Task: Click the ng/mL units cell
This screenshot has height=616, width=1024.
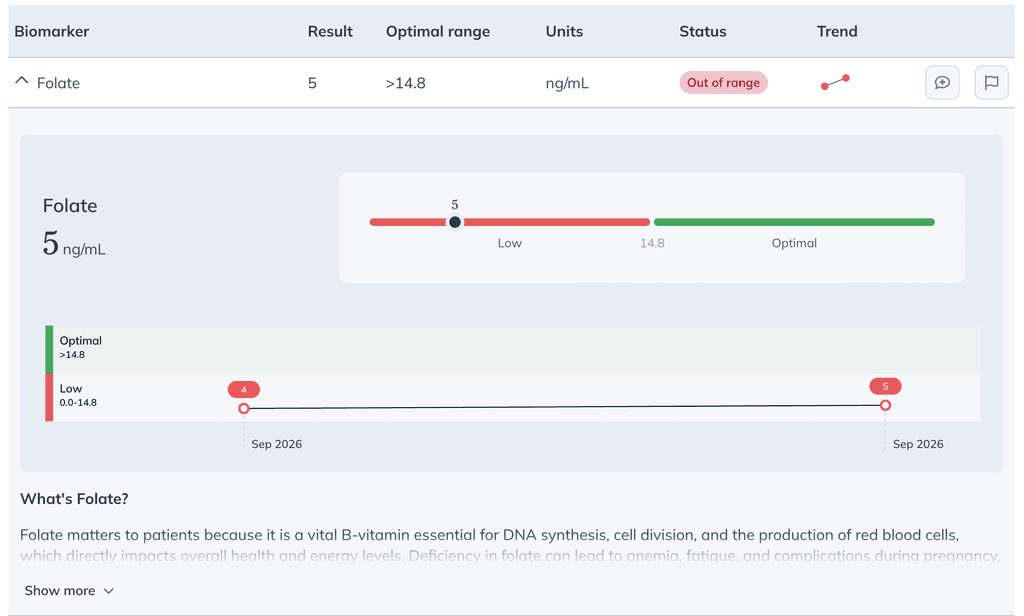Action: point(567,83)
